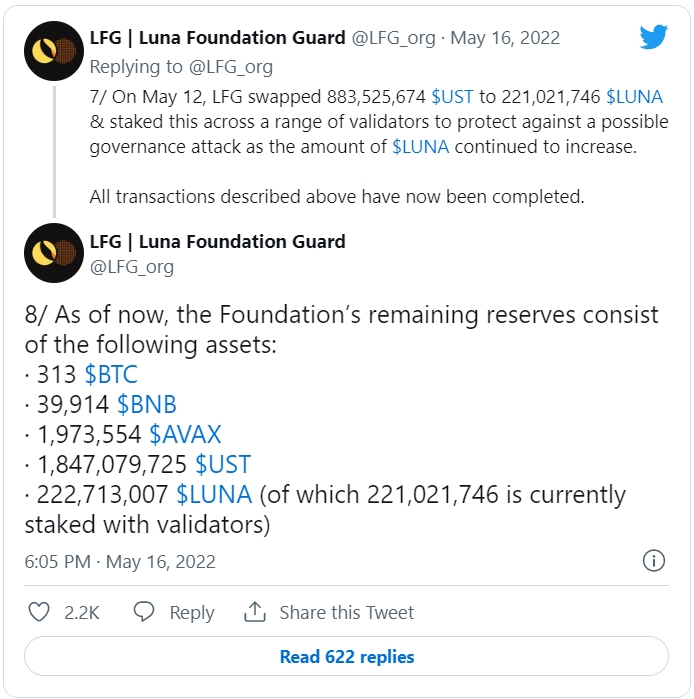Open the $AVAX cashtag link

pyautogui.click(x=185, y=435)
